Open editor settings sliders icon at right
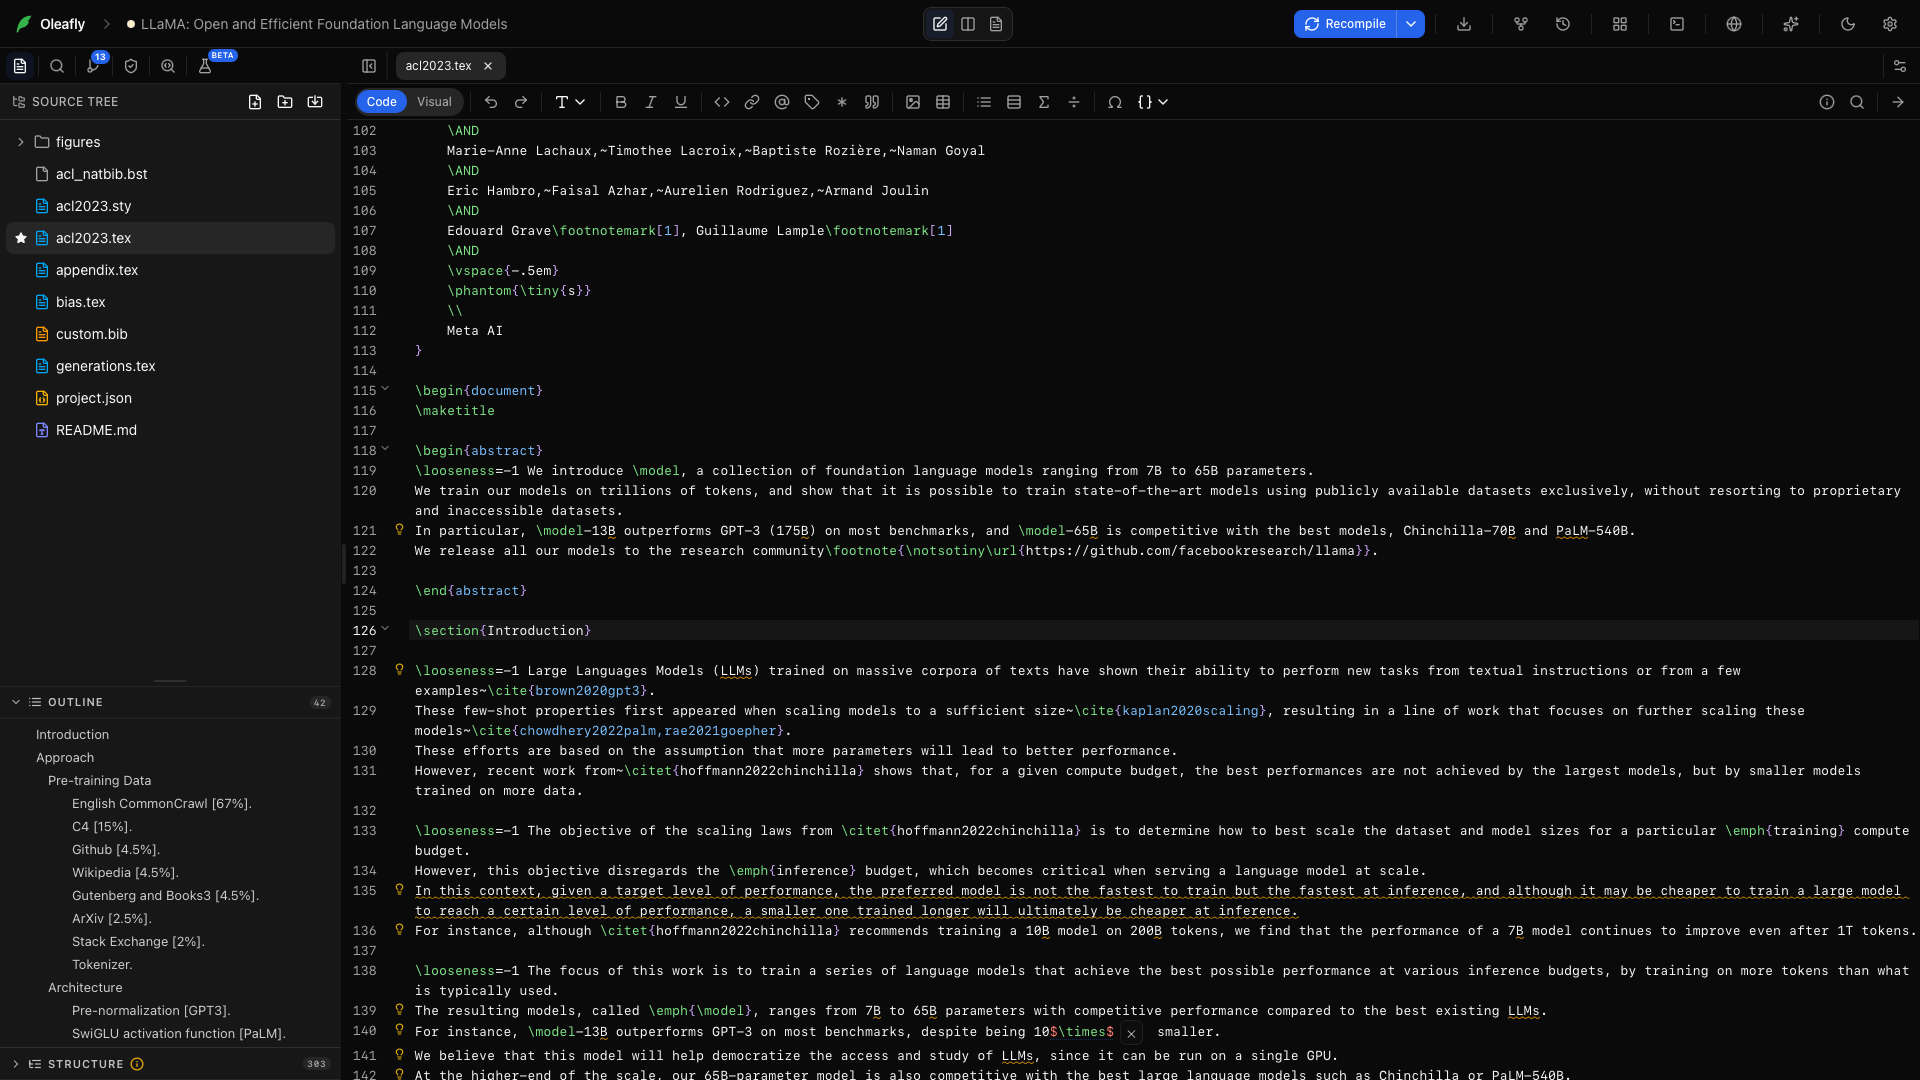Viewport: 1920px width, 1080px height. [1900, 66]
